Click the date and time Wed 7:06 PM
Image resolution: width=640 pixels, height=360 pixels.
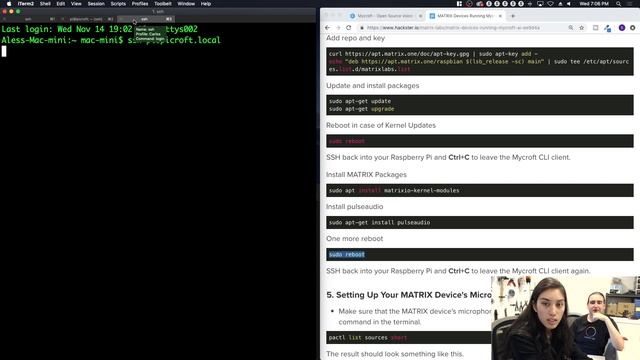pyautogui.click(x=594, y=4)
